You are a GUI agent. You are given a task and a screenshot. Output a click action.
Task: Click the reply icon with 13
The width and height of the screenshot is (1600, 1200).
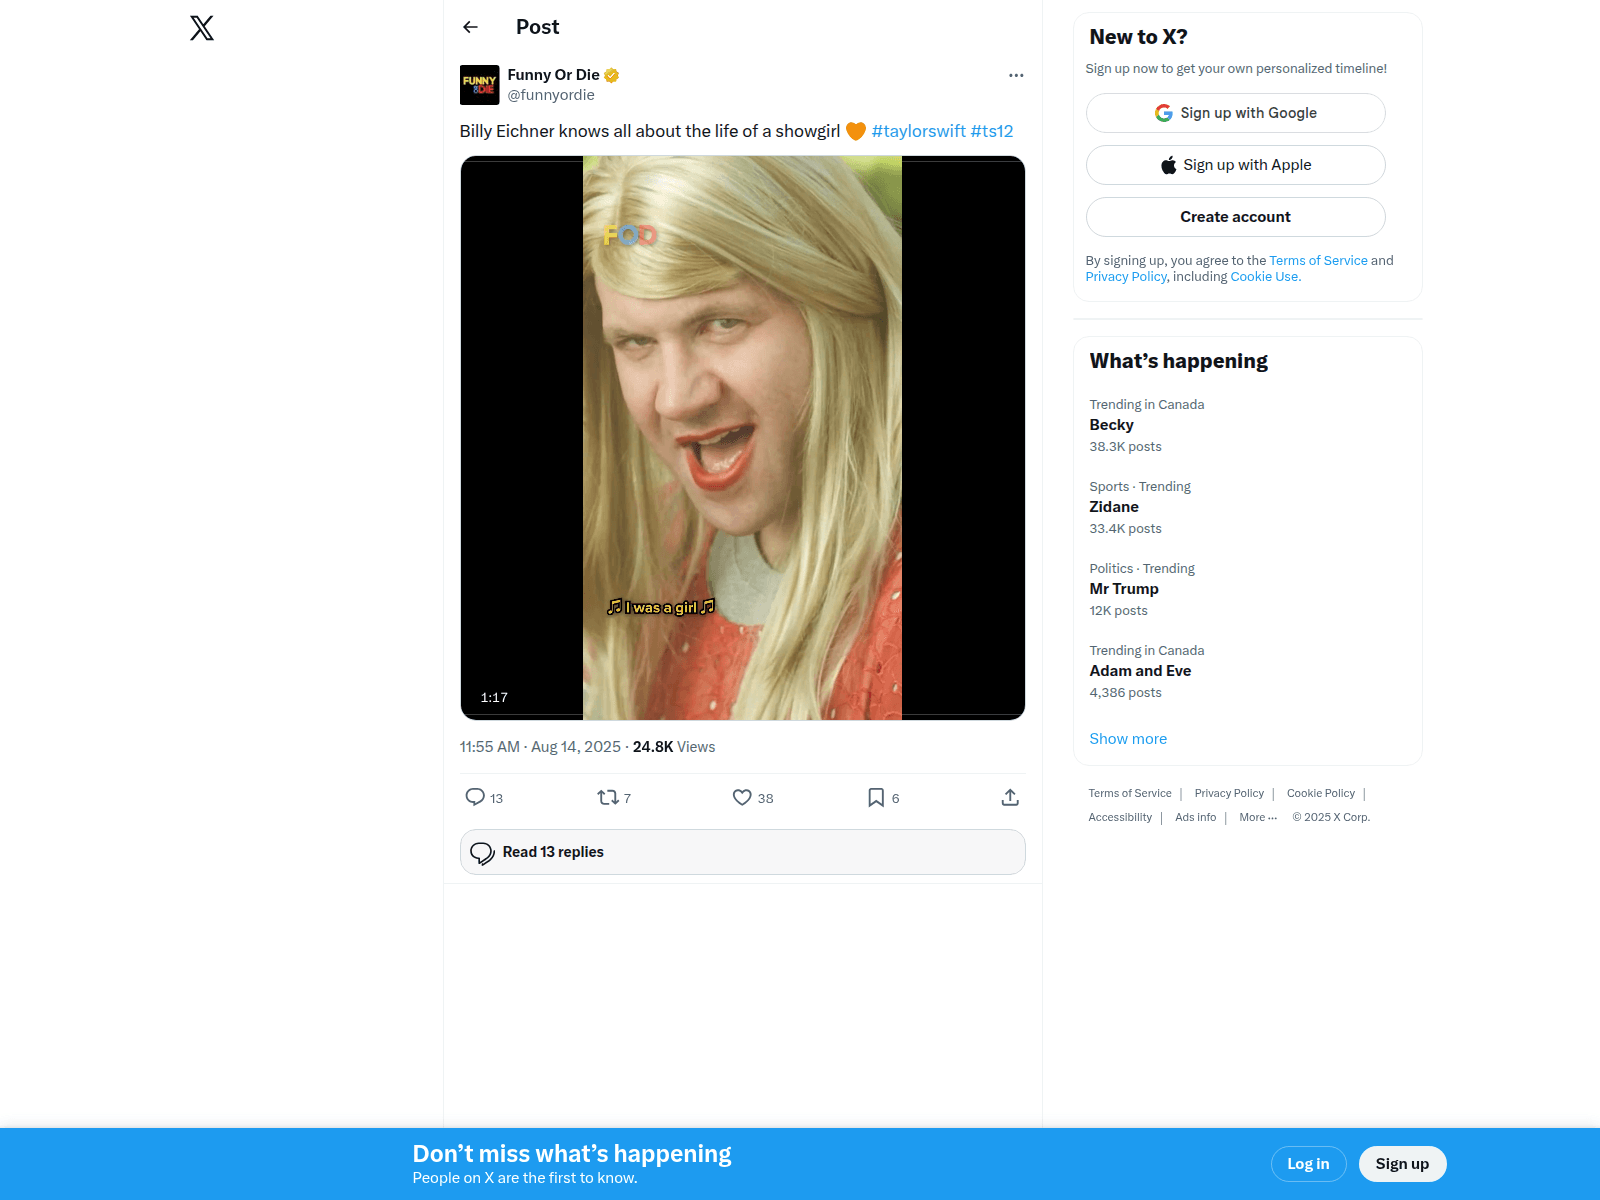click(475, 797)
